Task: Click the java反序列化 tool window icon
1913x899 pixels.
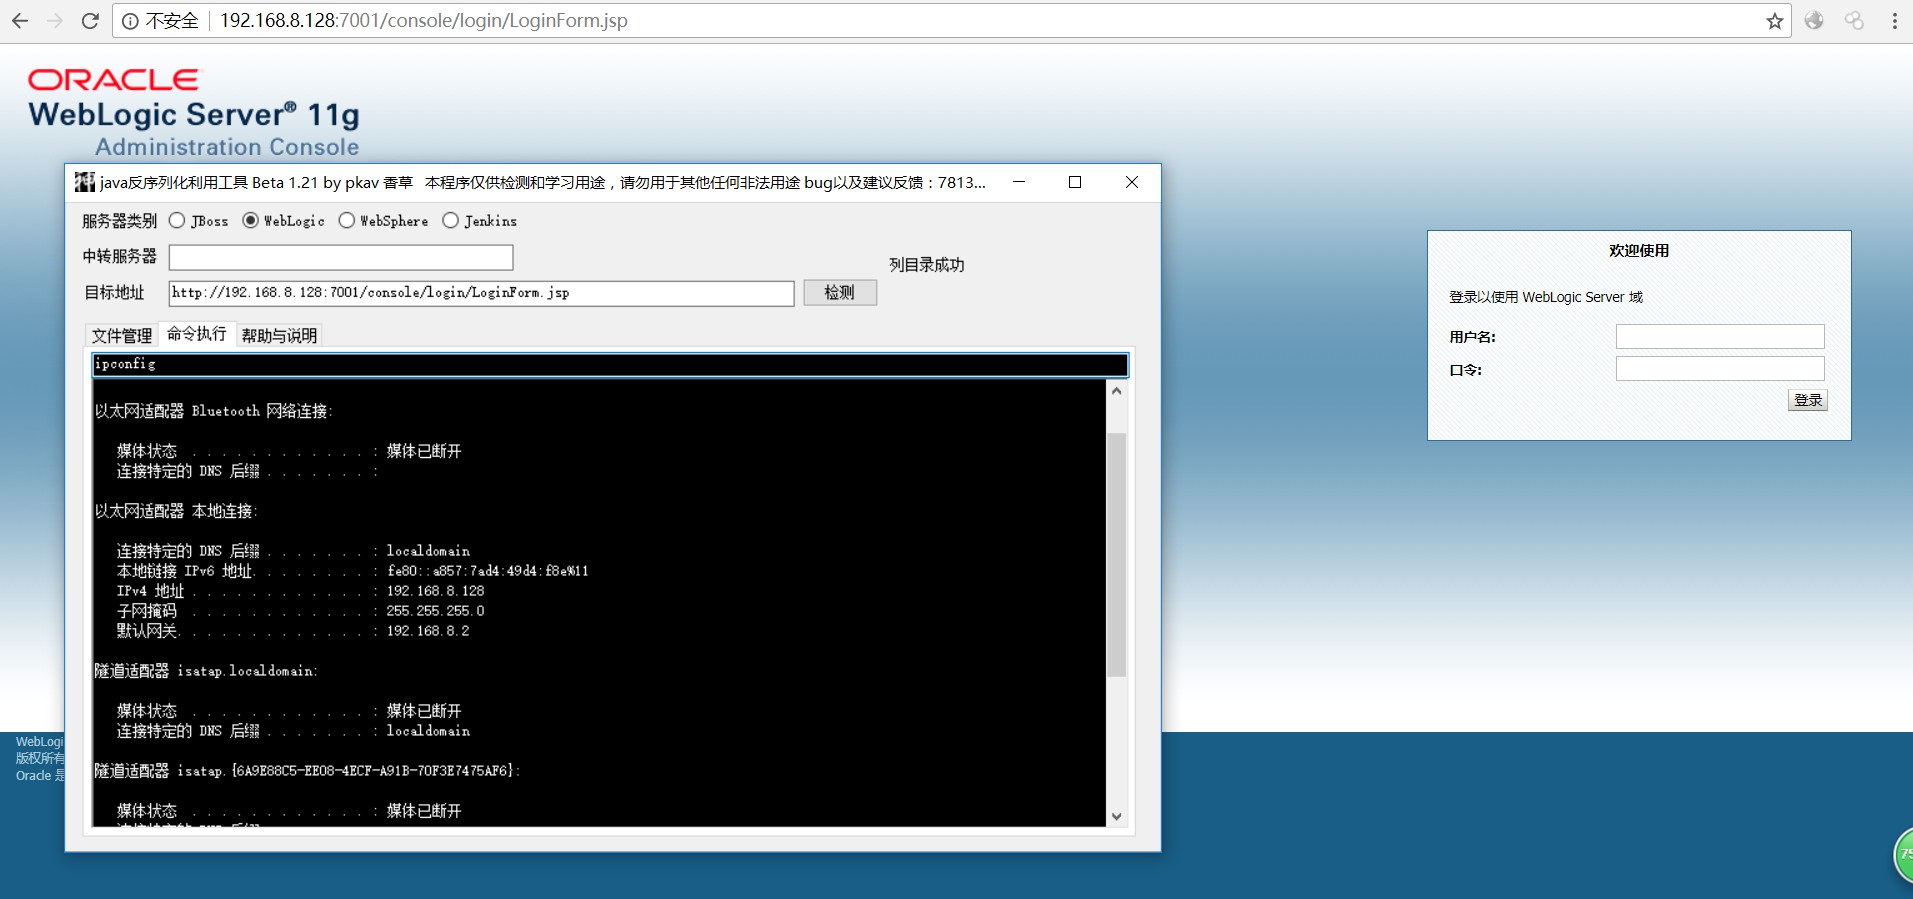Action: point(85,182)
